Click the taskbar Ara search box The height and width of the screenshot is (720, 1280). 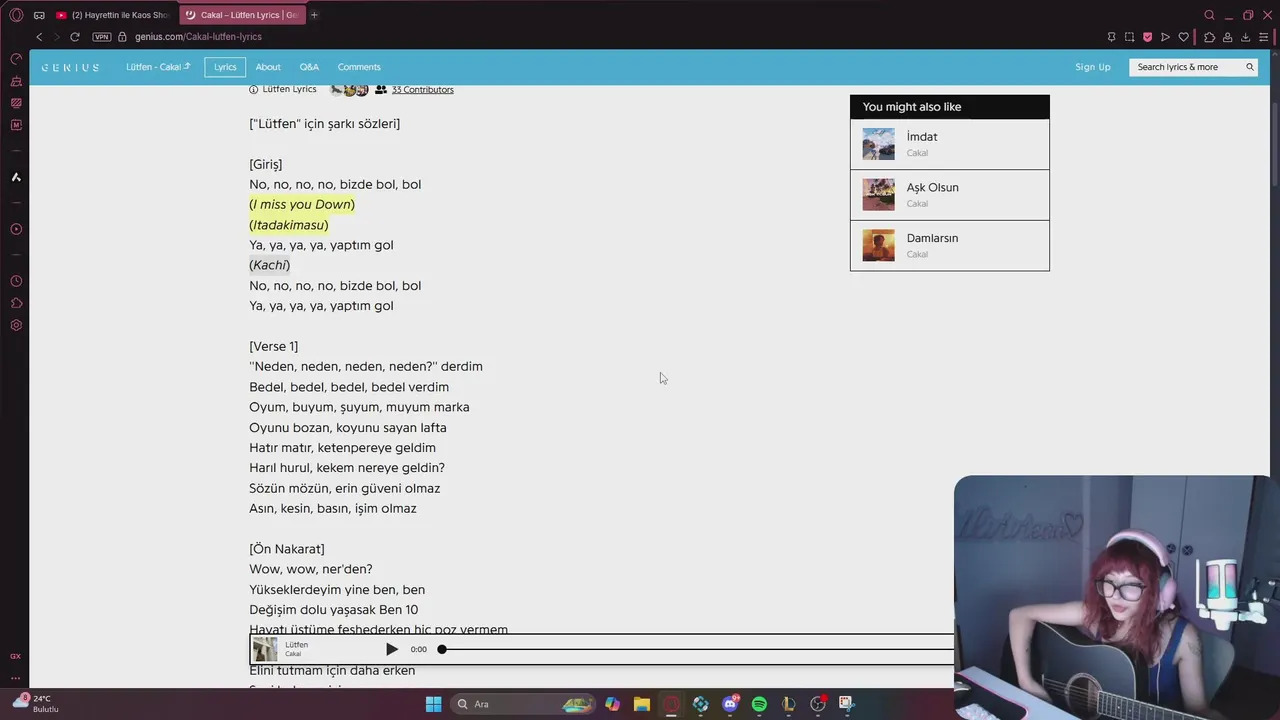(523, 704)
